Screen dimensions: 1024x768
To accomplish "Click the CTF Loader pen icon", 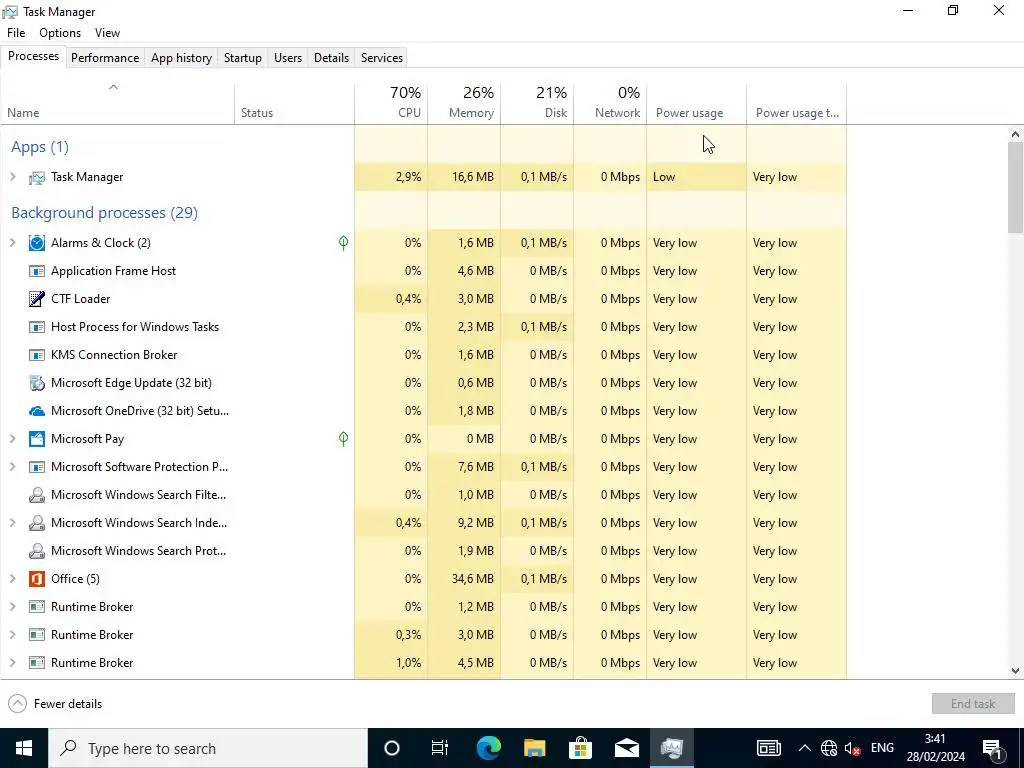I will coord(37,299).
